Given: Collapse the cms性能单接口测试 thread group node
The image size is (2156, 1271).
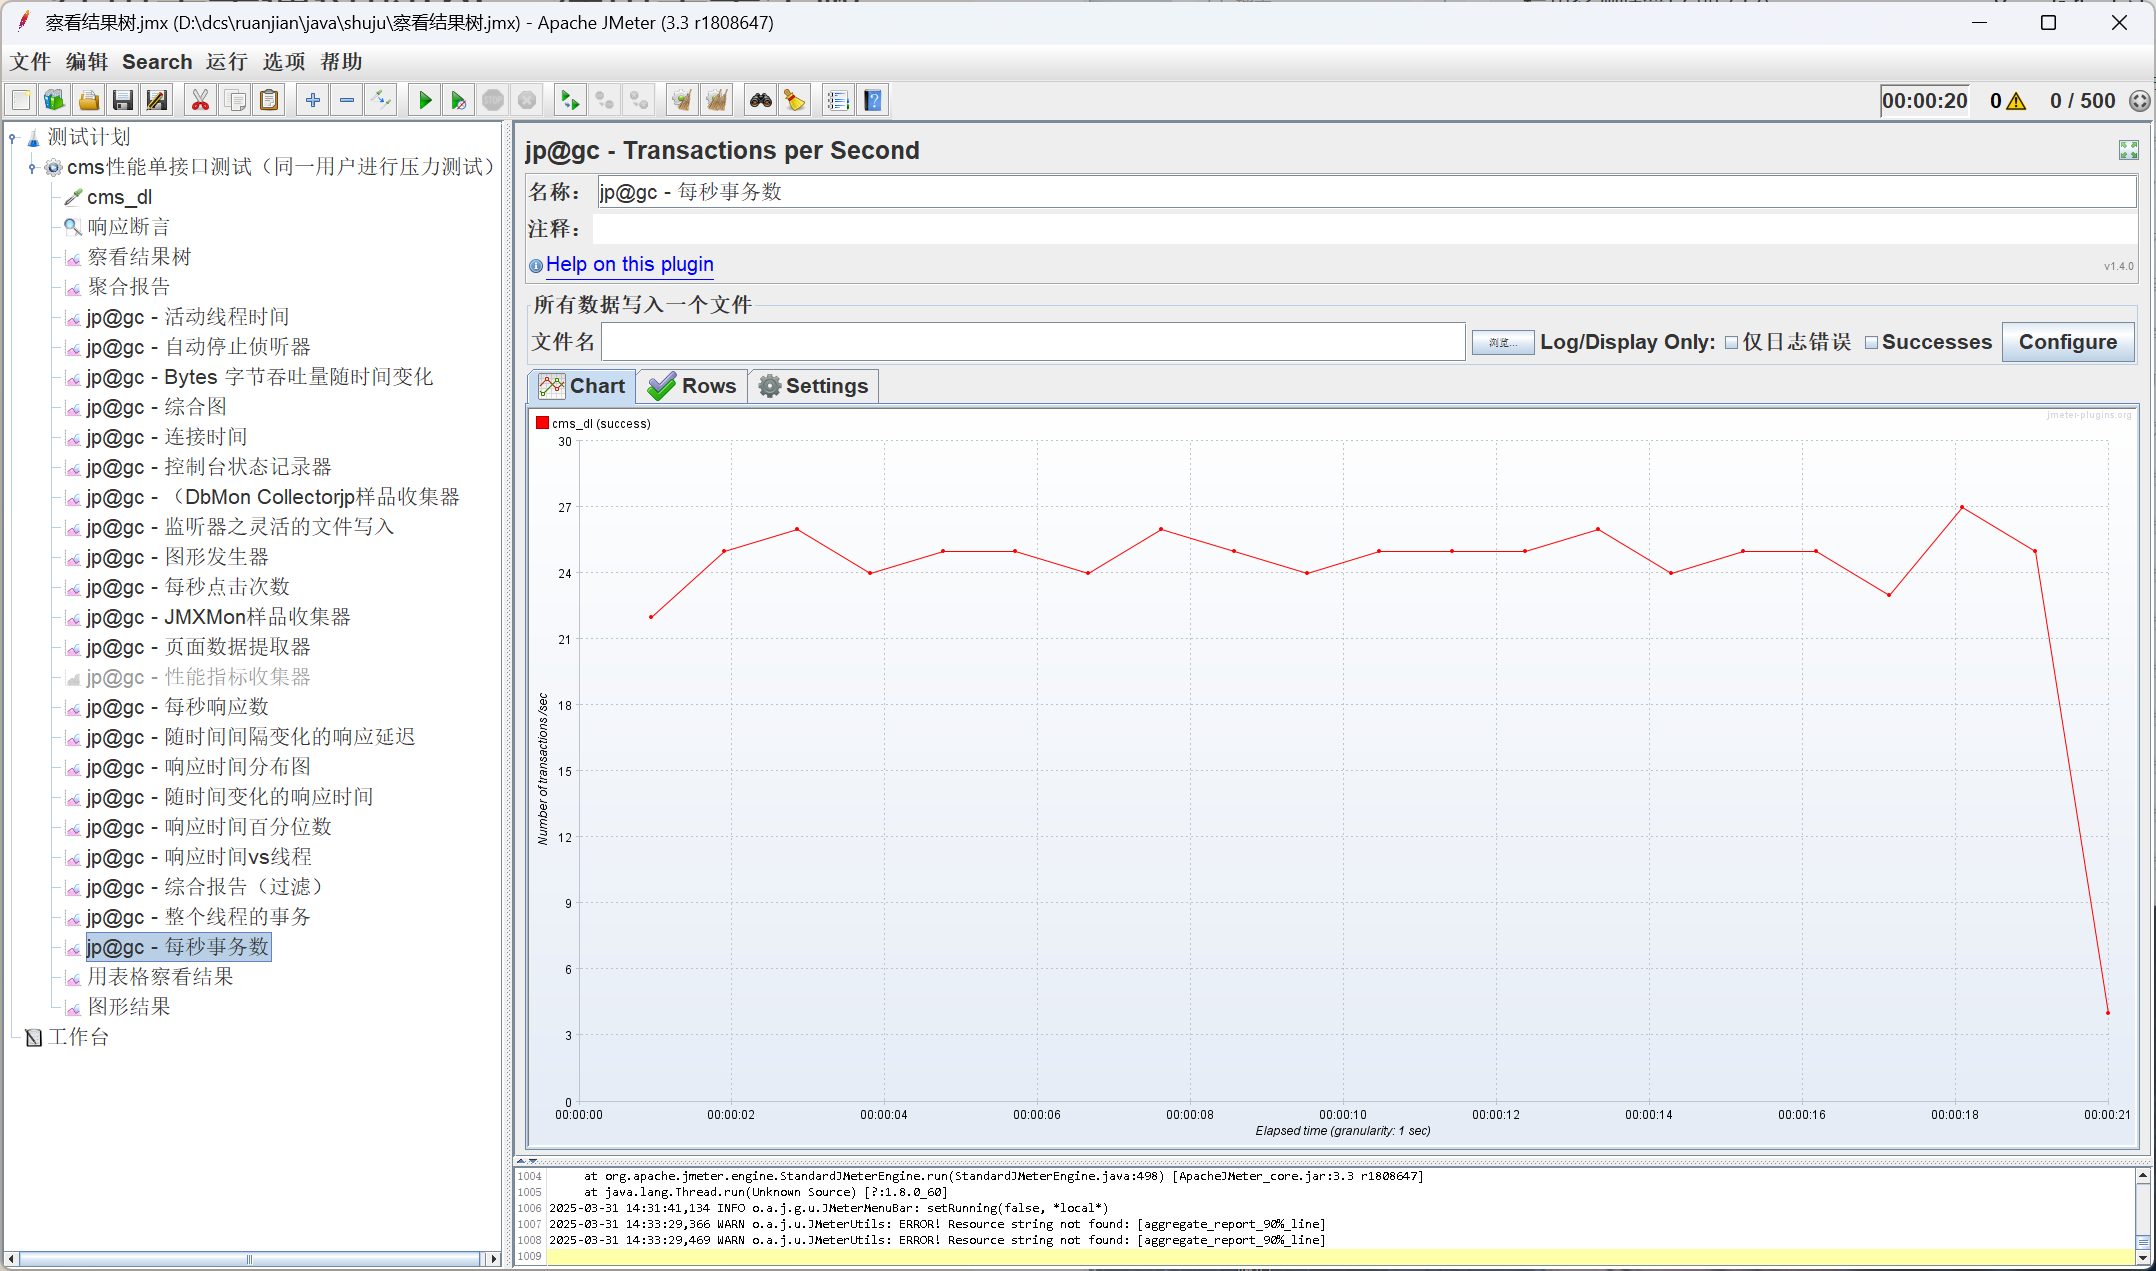Looking at the screenshot, I should (33, 168).
